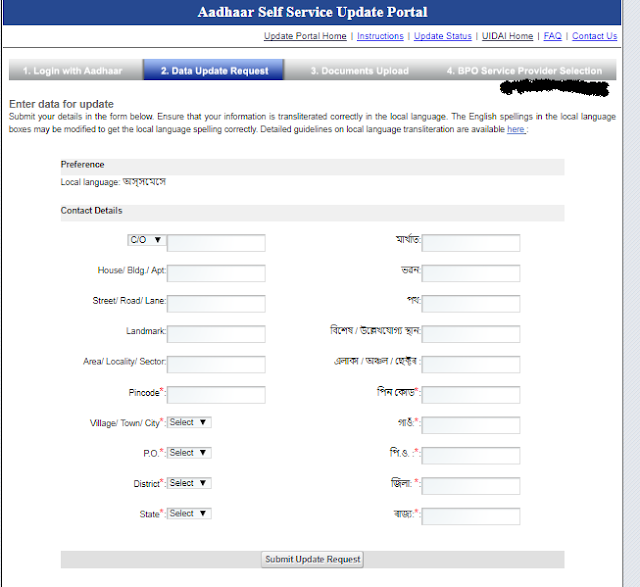Click the Contact Details section header

[x=312, y=213]
